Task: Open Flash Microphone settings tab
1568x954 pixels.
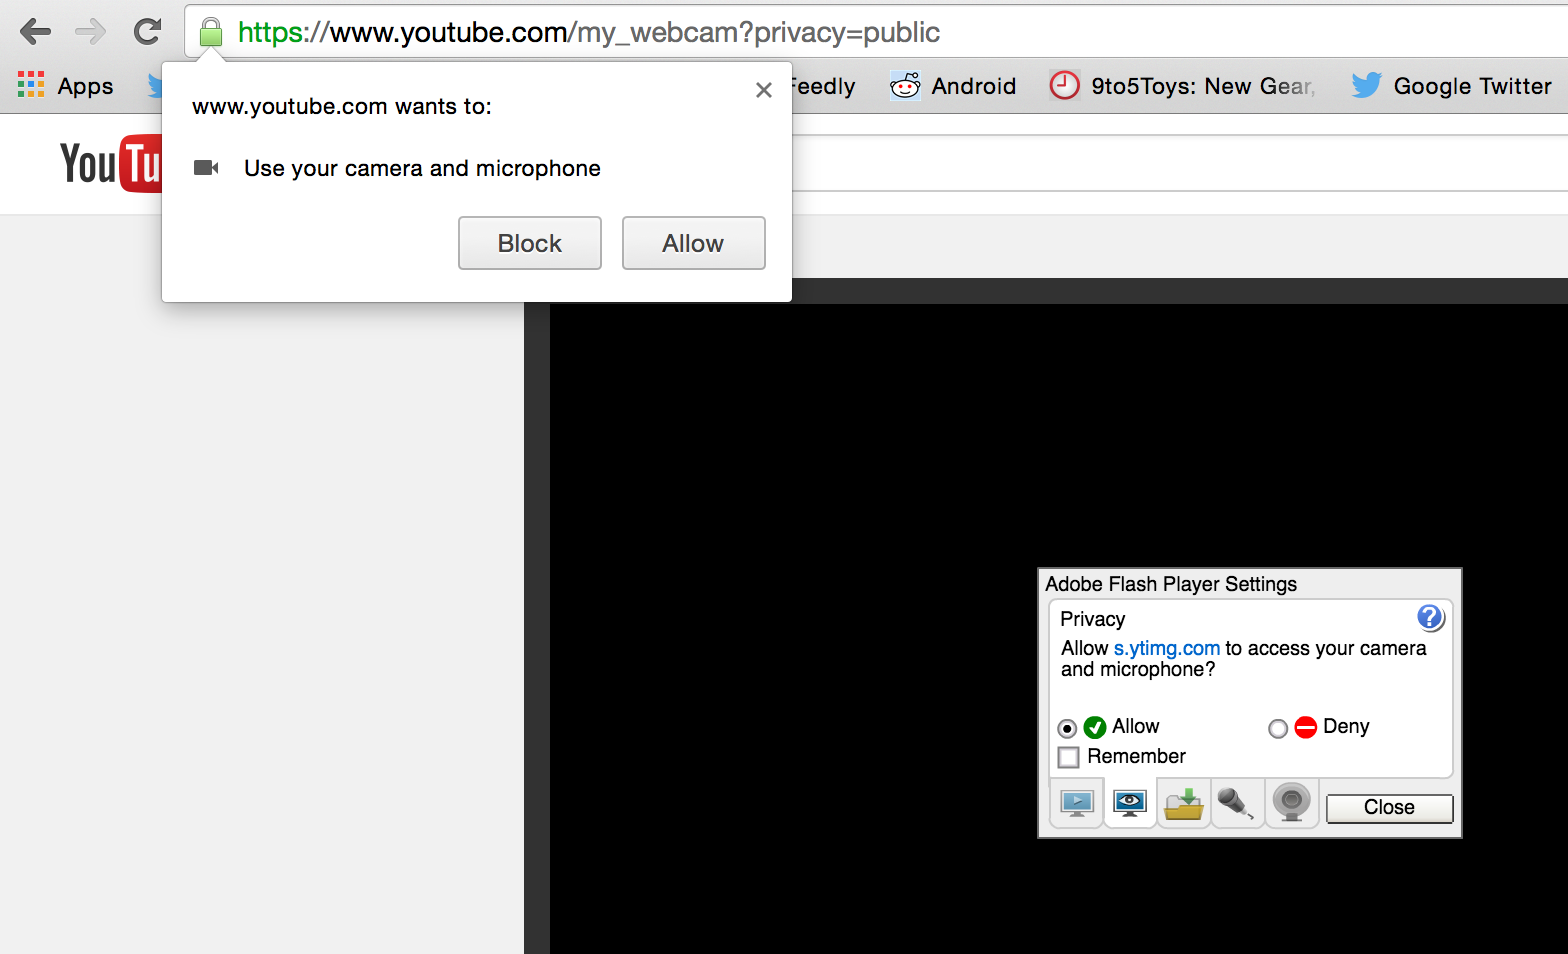Action: pyautogui.click(x=1237, y=804)
